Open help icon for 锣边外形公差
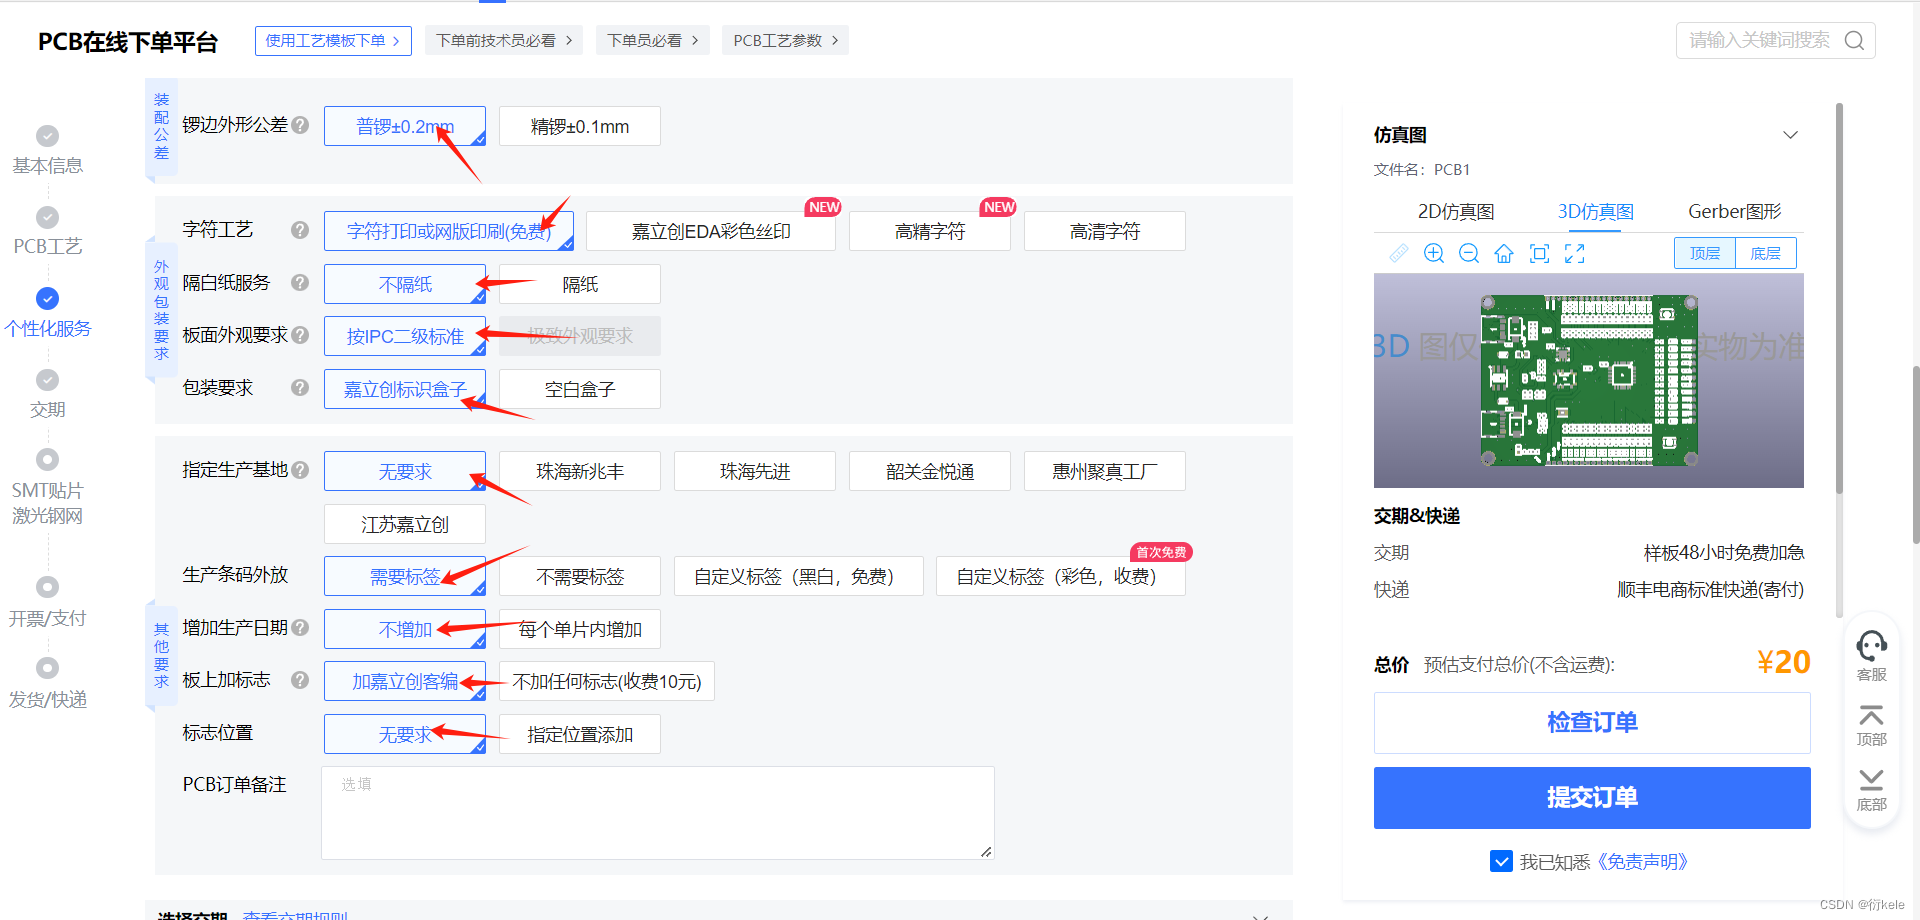This screenshot has width=1920, height=920. (x=300, y=125)
